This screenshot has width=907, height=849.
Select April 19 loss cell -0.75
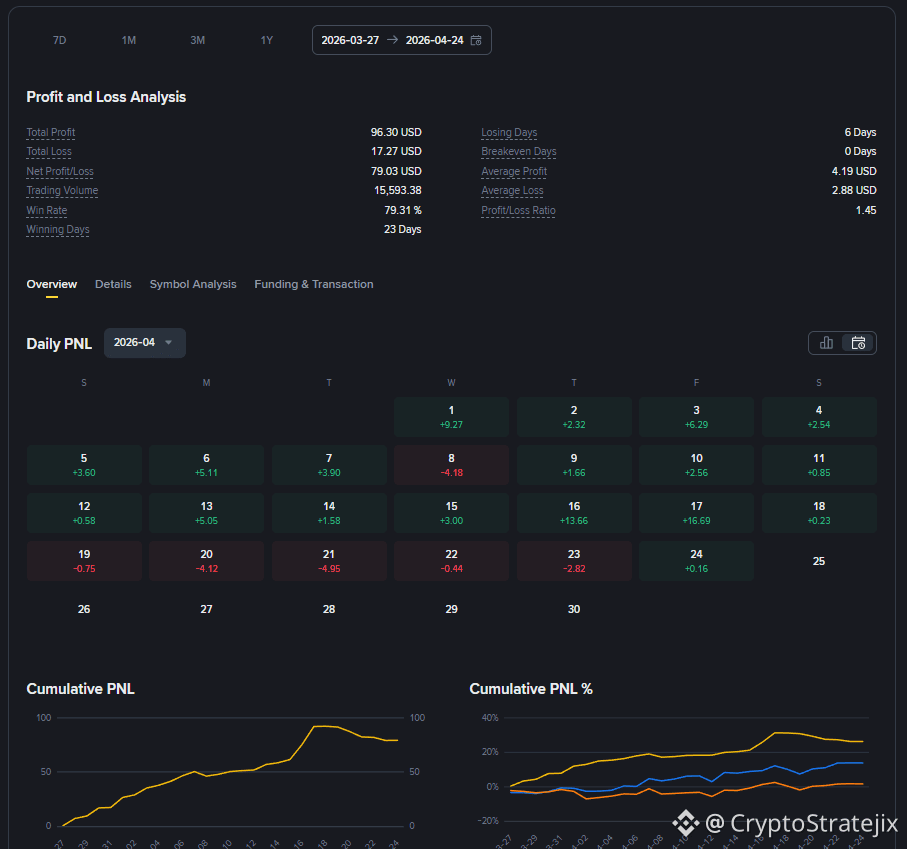tap(84, 561)
